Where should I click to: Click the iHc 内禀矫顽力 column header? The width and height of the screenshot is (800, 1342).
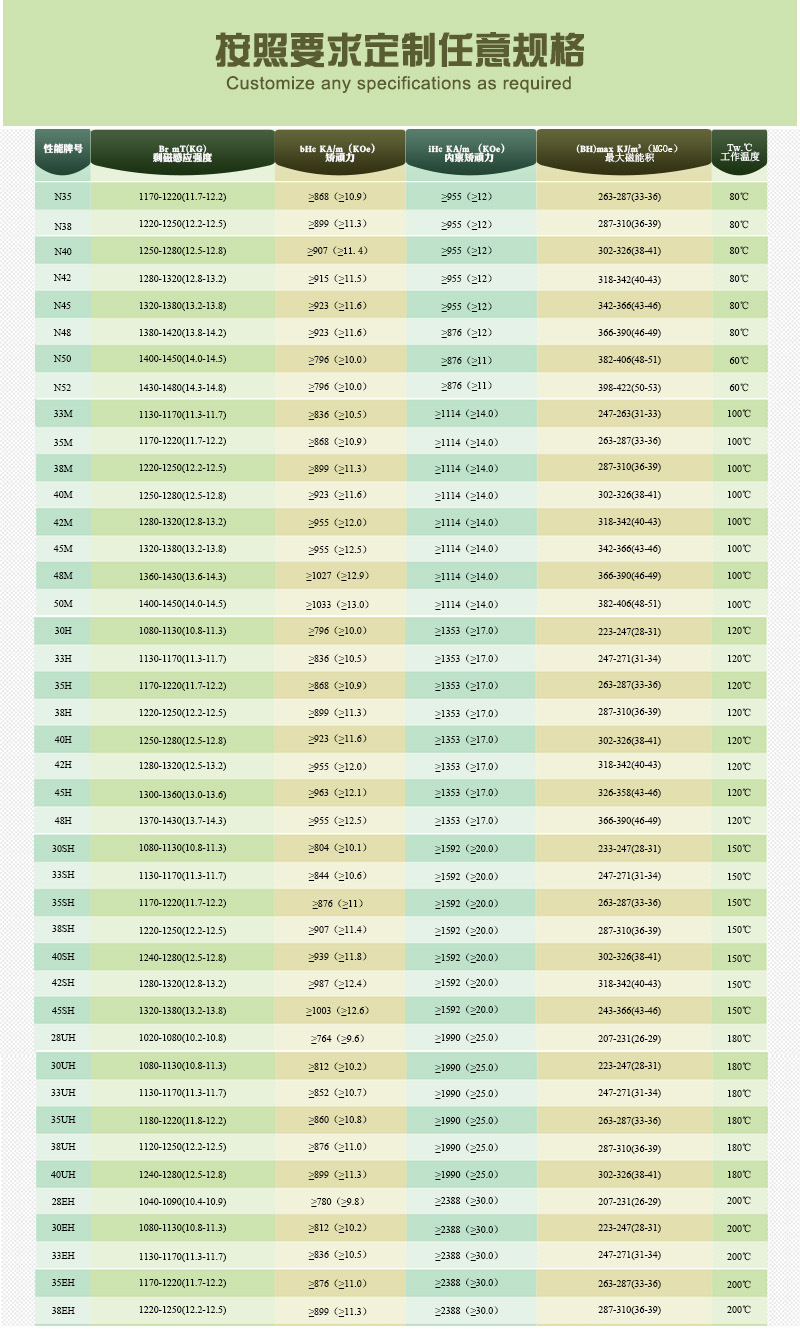470,153
